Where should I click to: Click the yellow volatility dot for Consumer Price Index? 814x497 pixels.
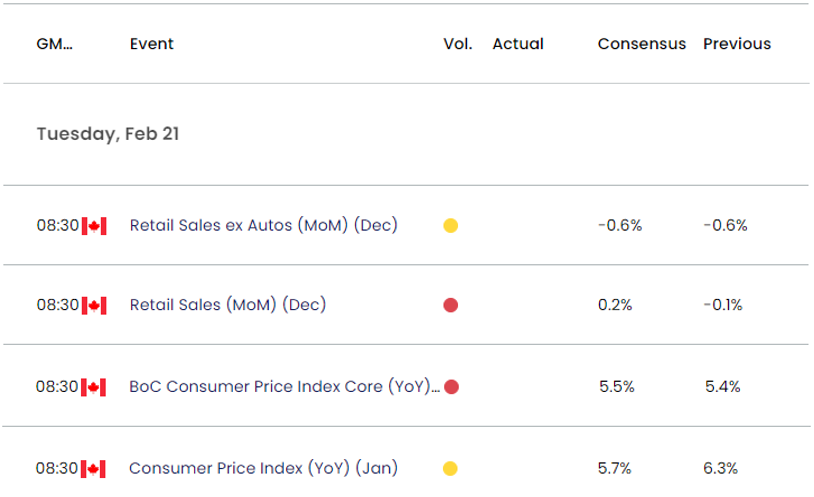point(450,468)
